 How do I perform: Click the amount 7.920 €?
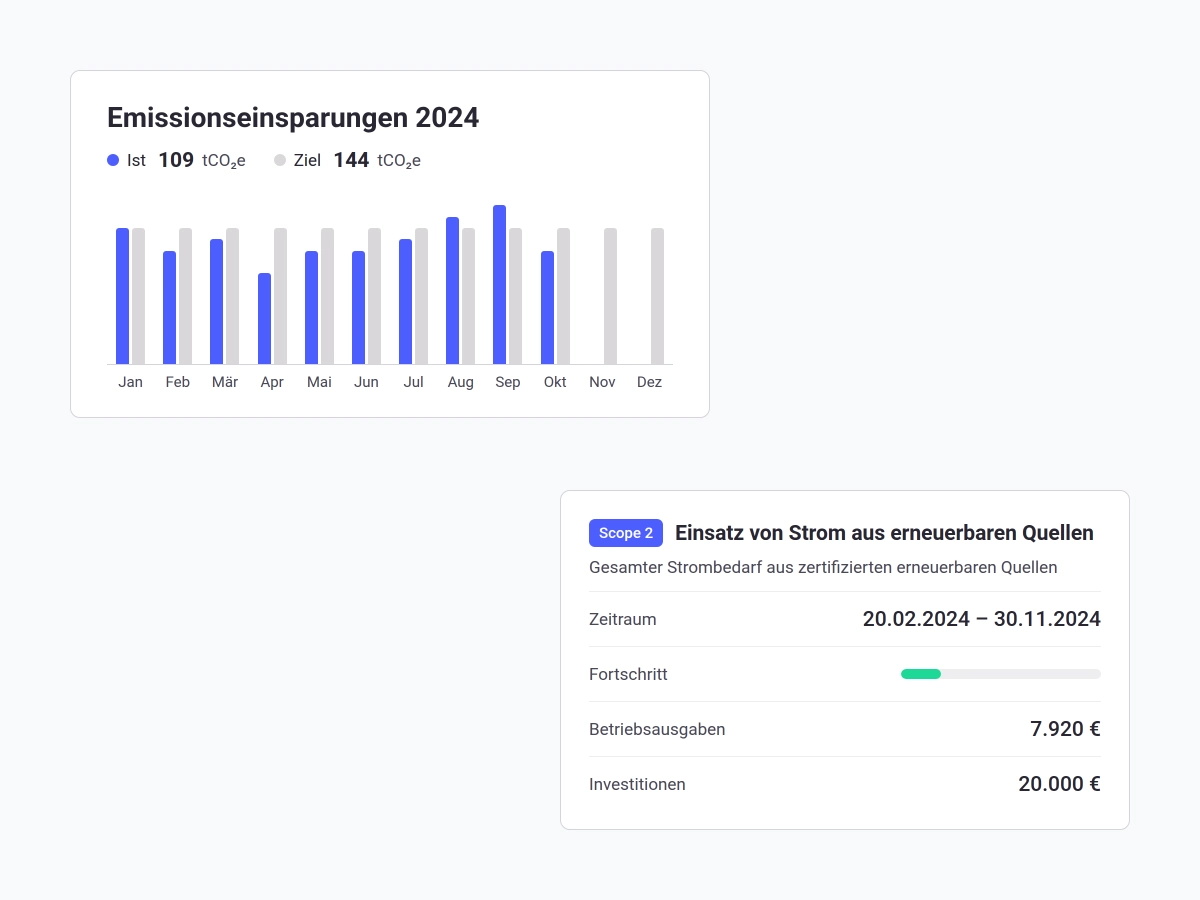pyautogui.click(x=1065, y=729)
